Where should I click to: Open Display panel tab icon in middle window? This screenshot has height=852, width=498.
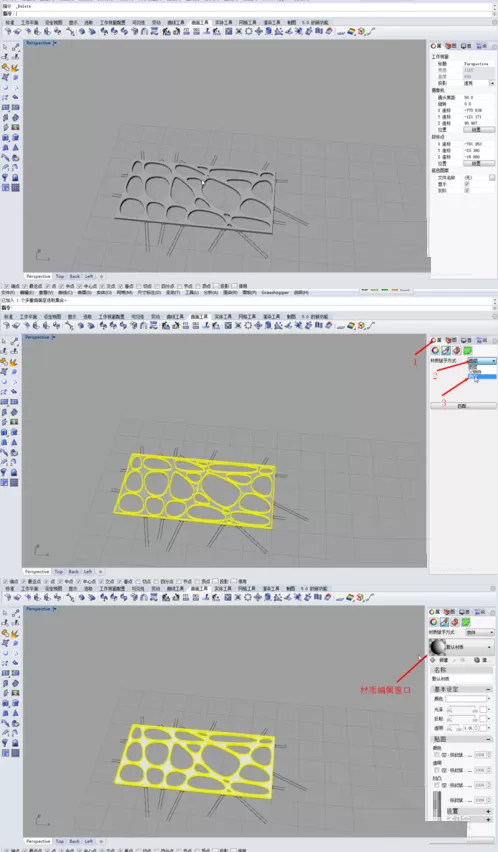(466, 341)
